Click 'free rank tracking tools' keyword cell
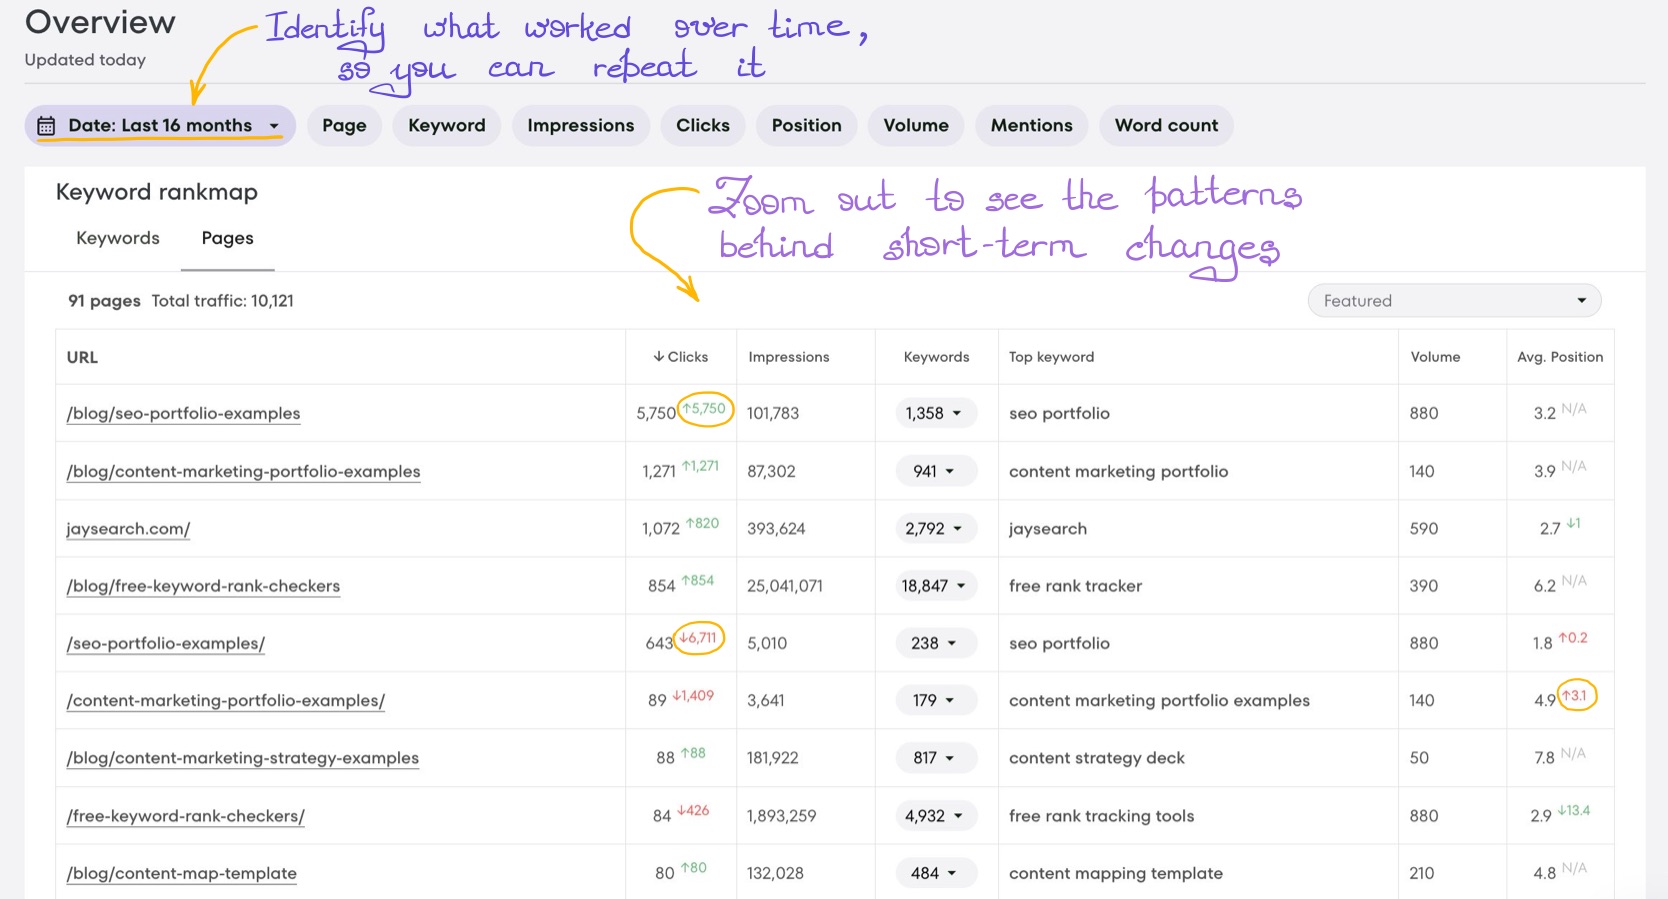The width and height of the screenshot is (1668, 899). (1101, 816)
